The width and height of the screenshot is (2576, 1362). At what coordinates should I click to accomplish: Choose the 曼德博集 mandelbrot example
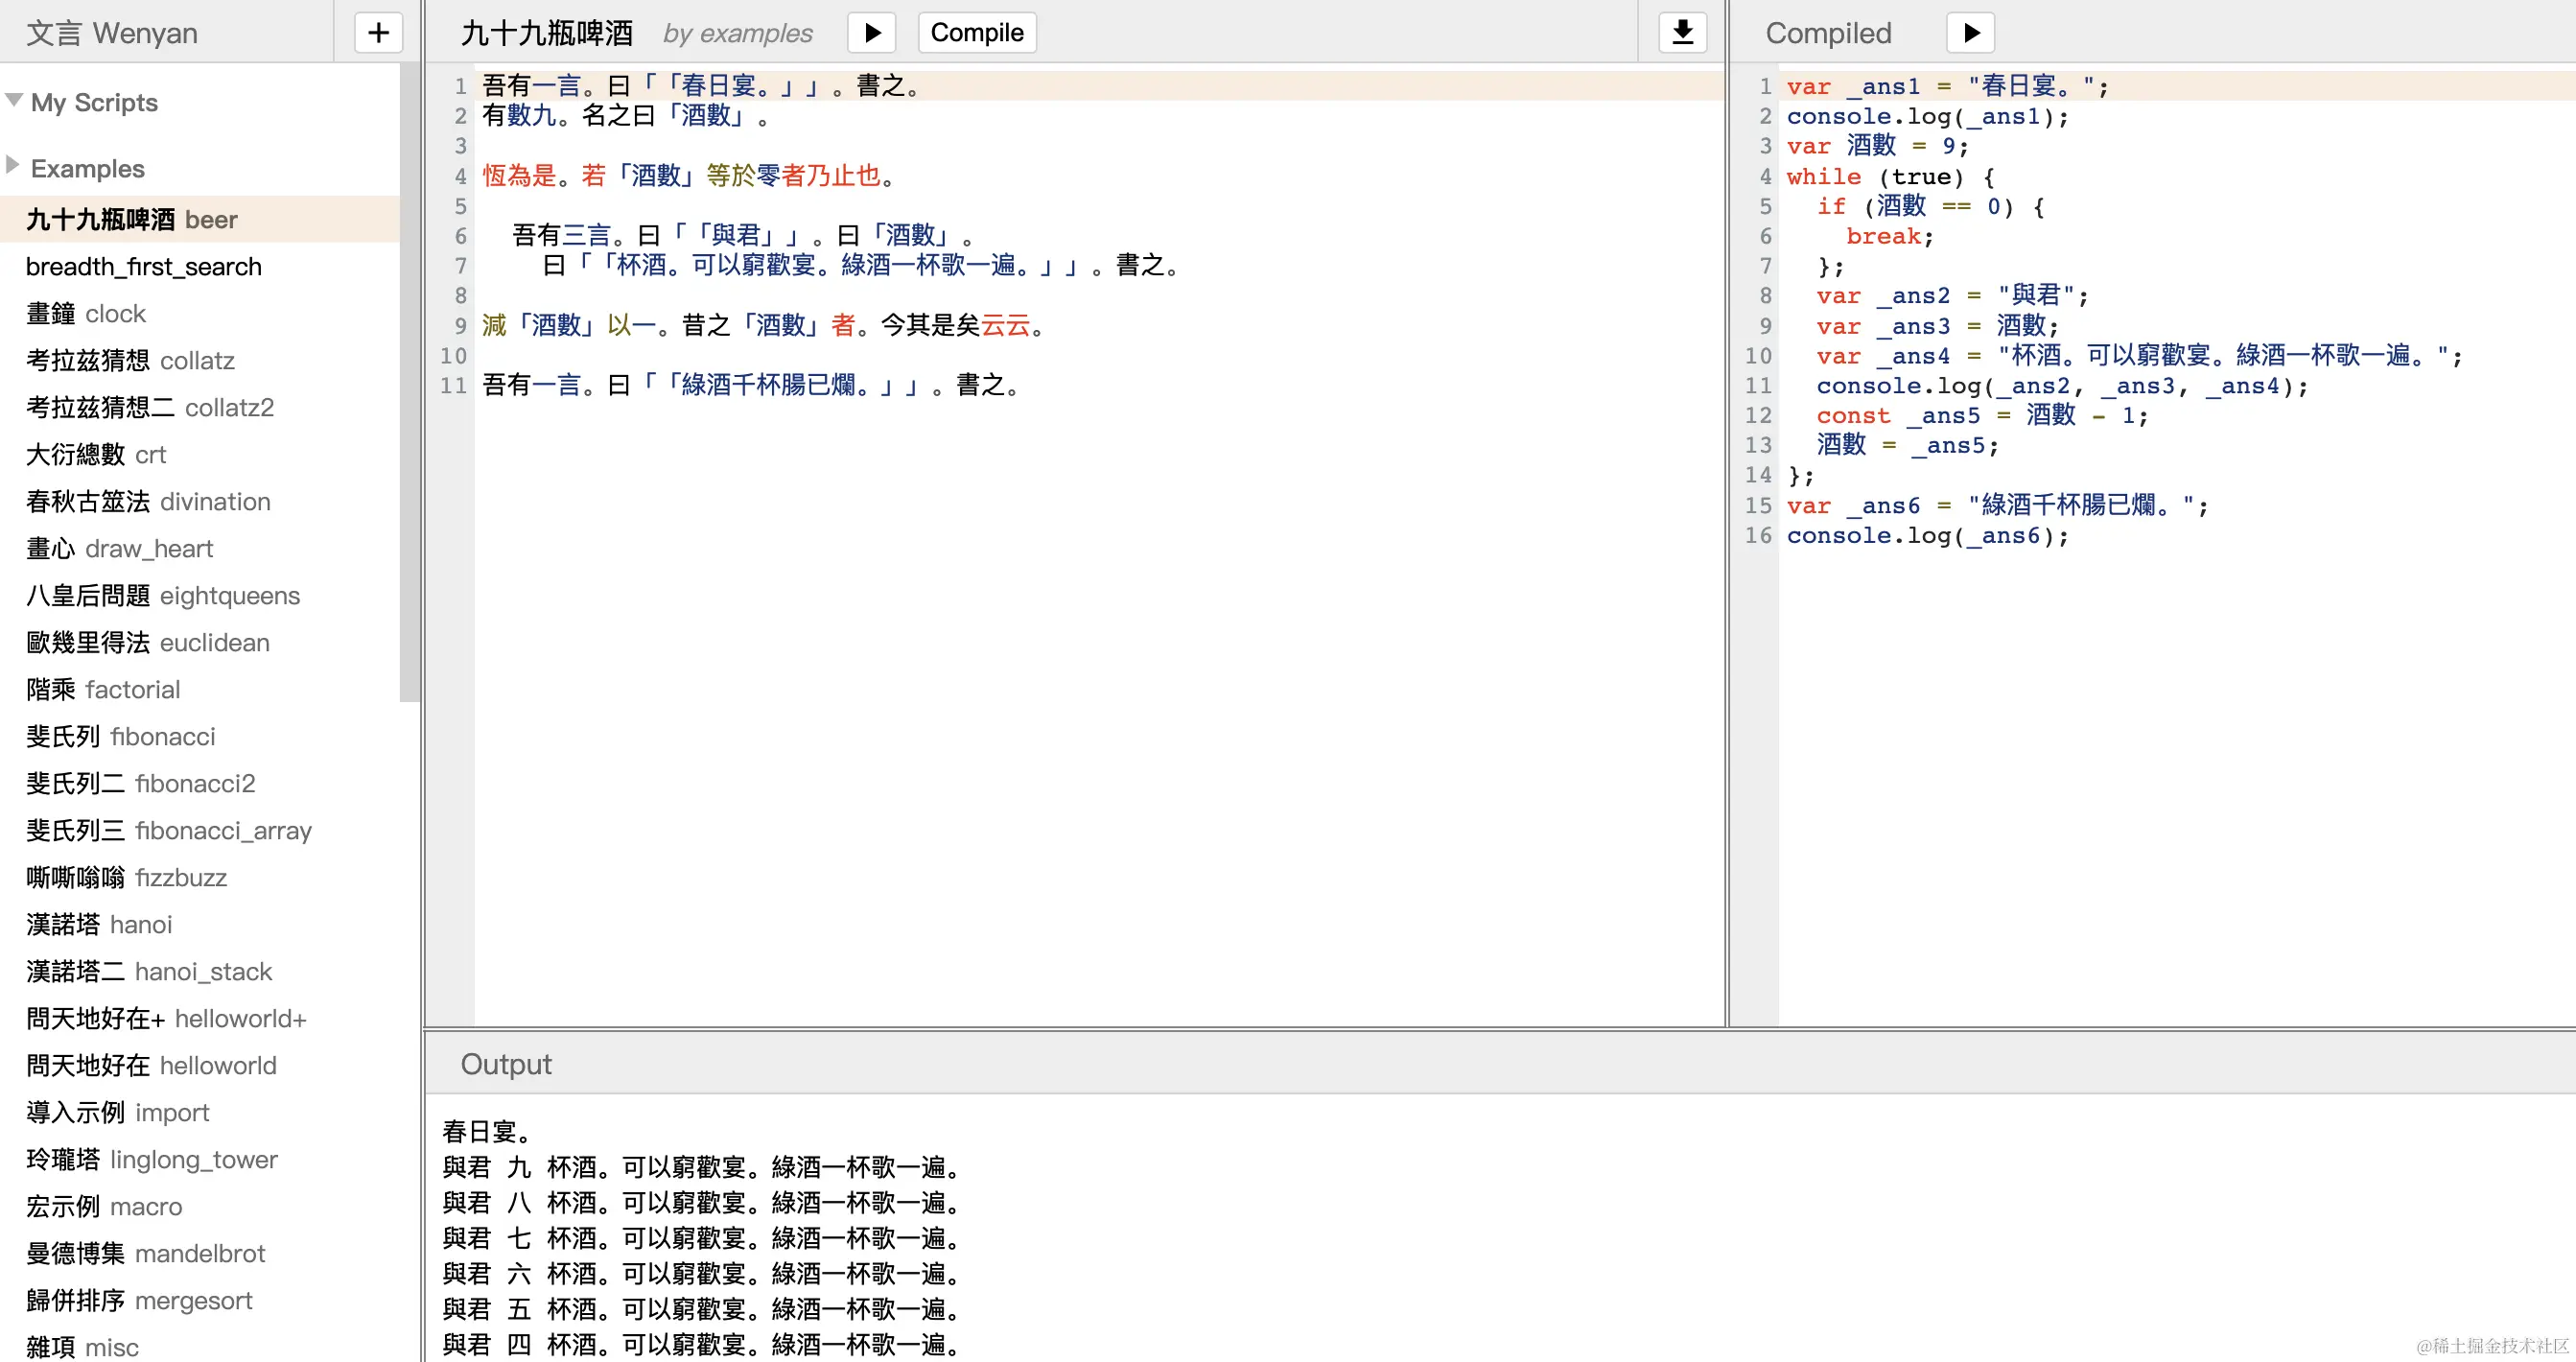(146, 1254)
